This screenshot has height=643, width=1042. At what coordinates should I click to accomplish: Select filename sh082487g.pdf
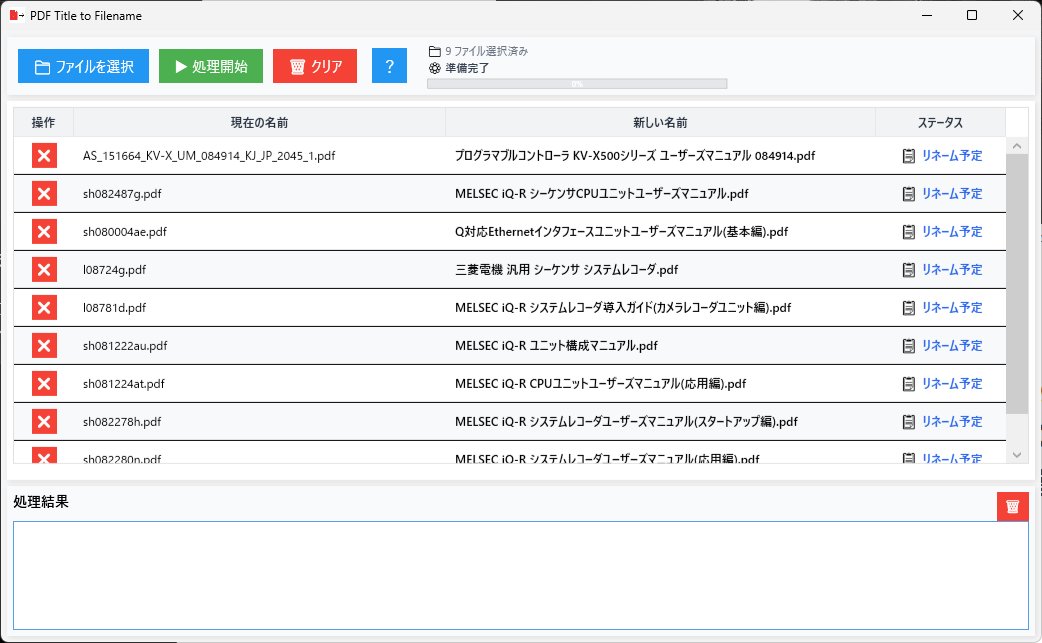[x=122, y=194]
